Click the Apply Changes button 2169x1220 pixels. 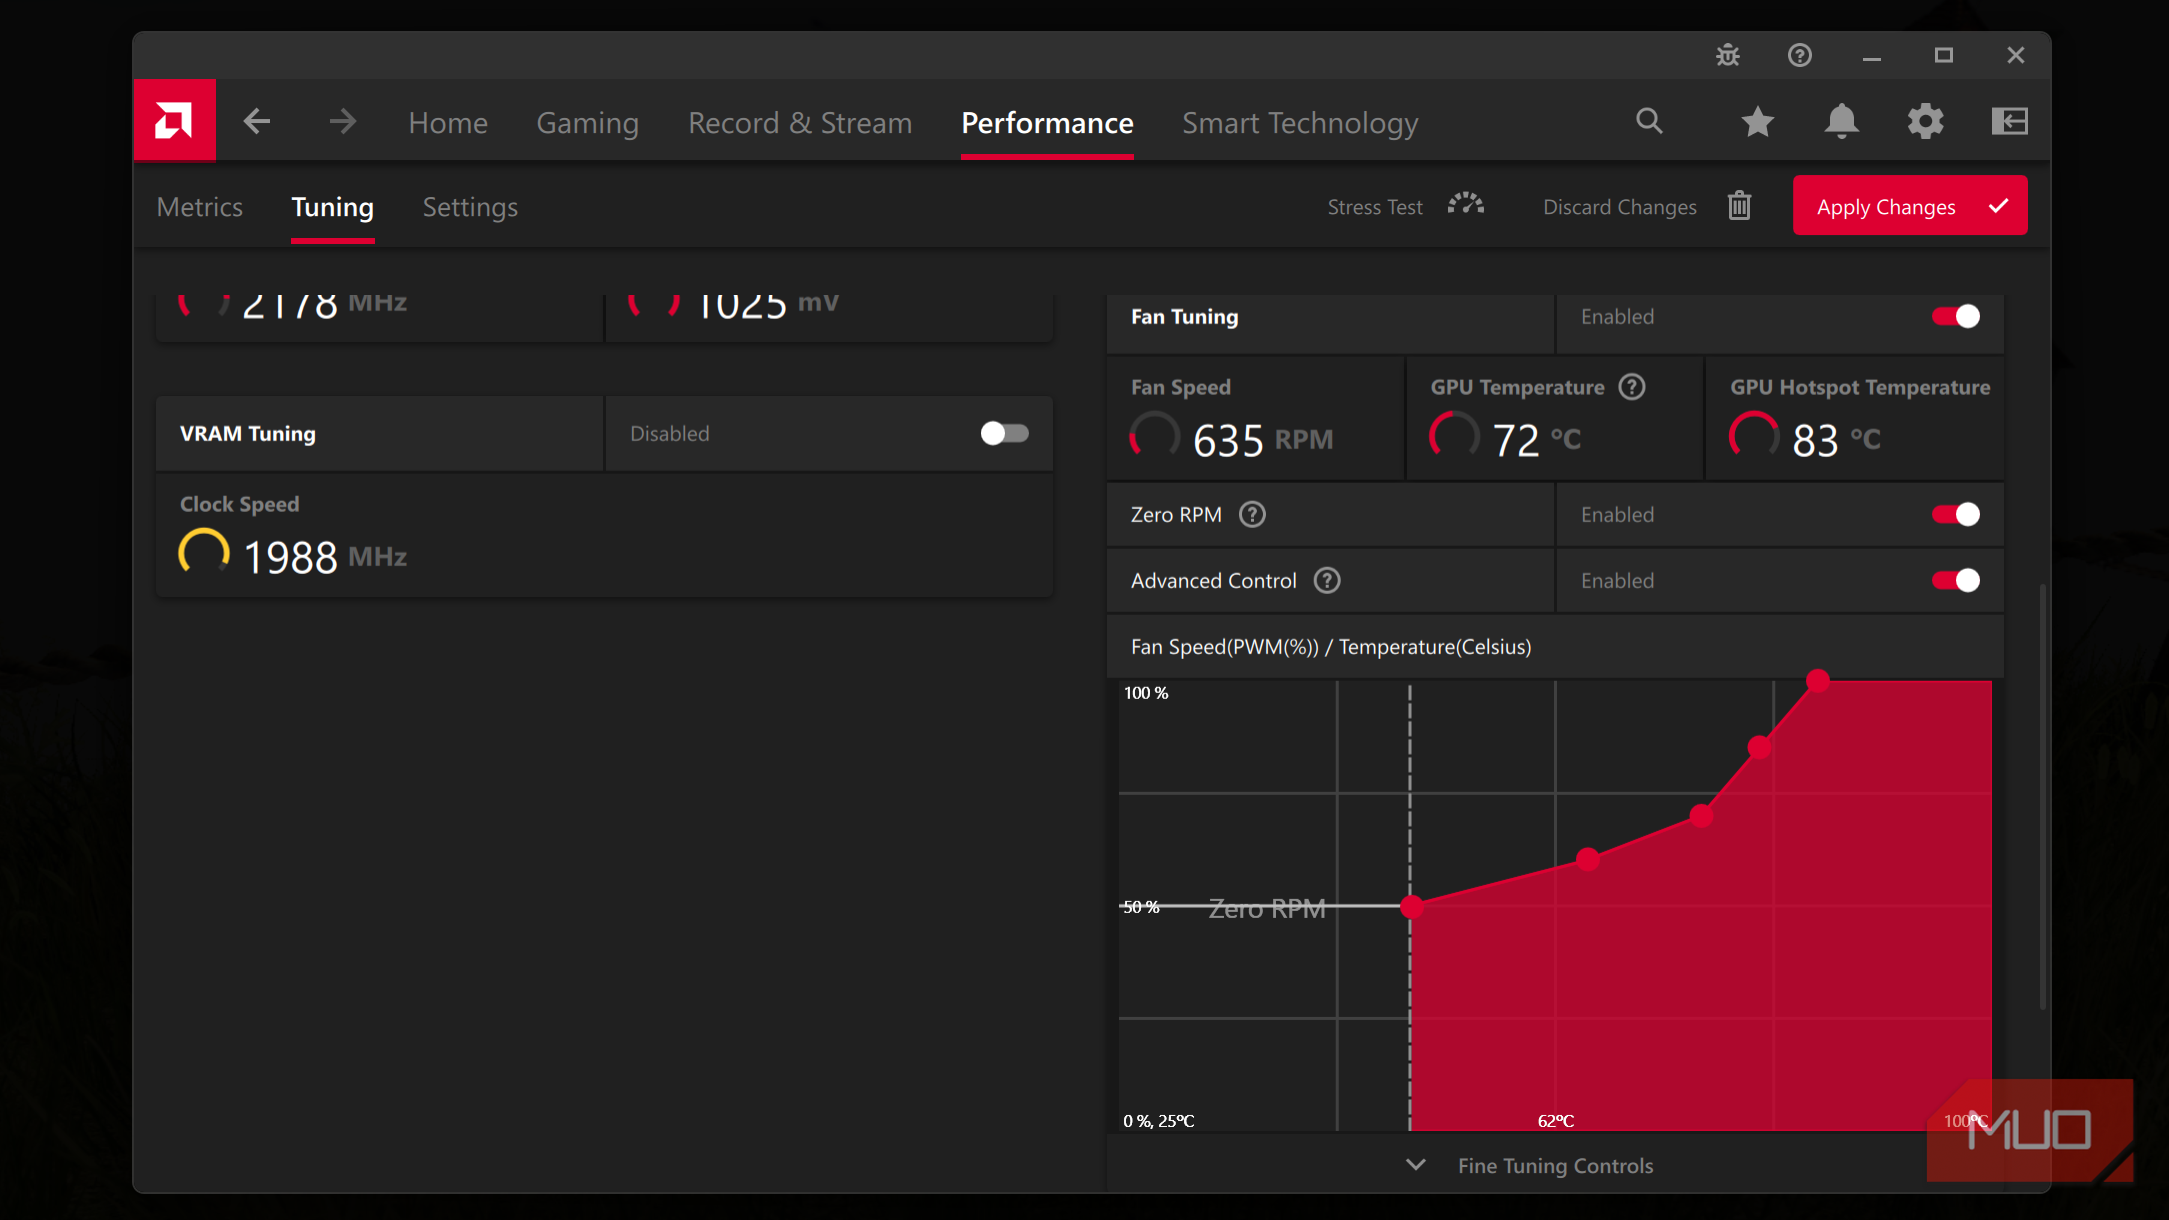(1910, 205)
